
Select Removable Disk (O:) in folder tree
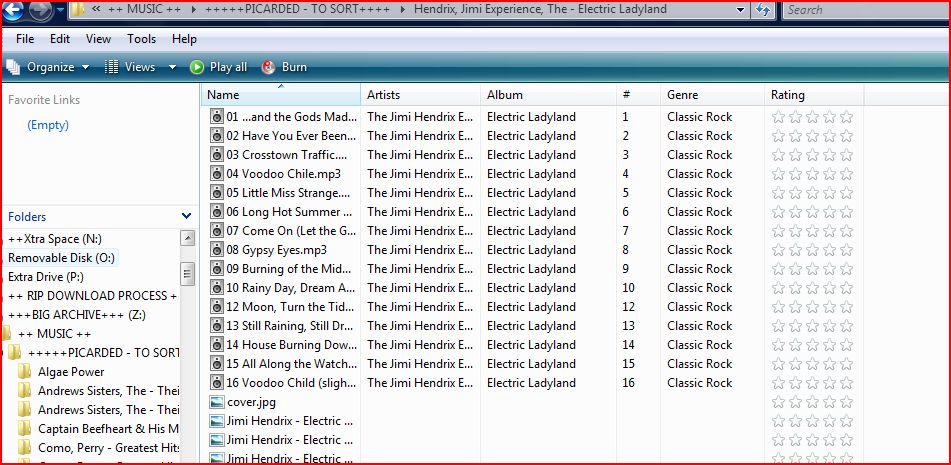pyautogui.click(x=61, y=258)
